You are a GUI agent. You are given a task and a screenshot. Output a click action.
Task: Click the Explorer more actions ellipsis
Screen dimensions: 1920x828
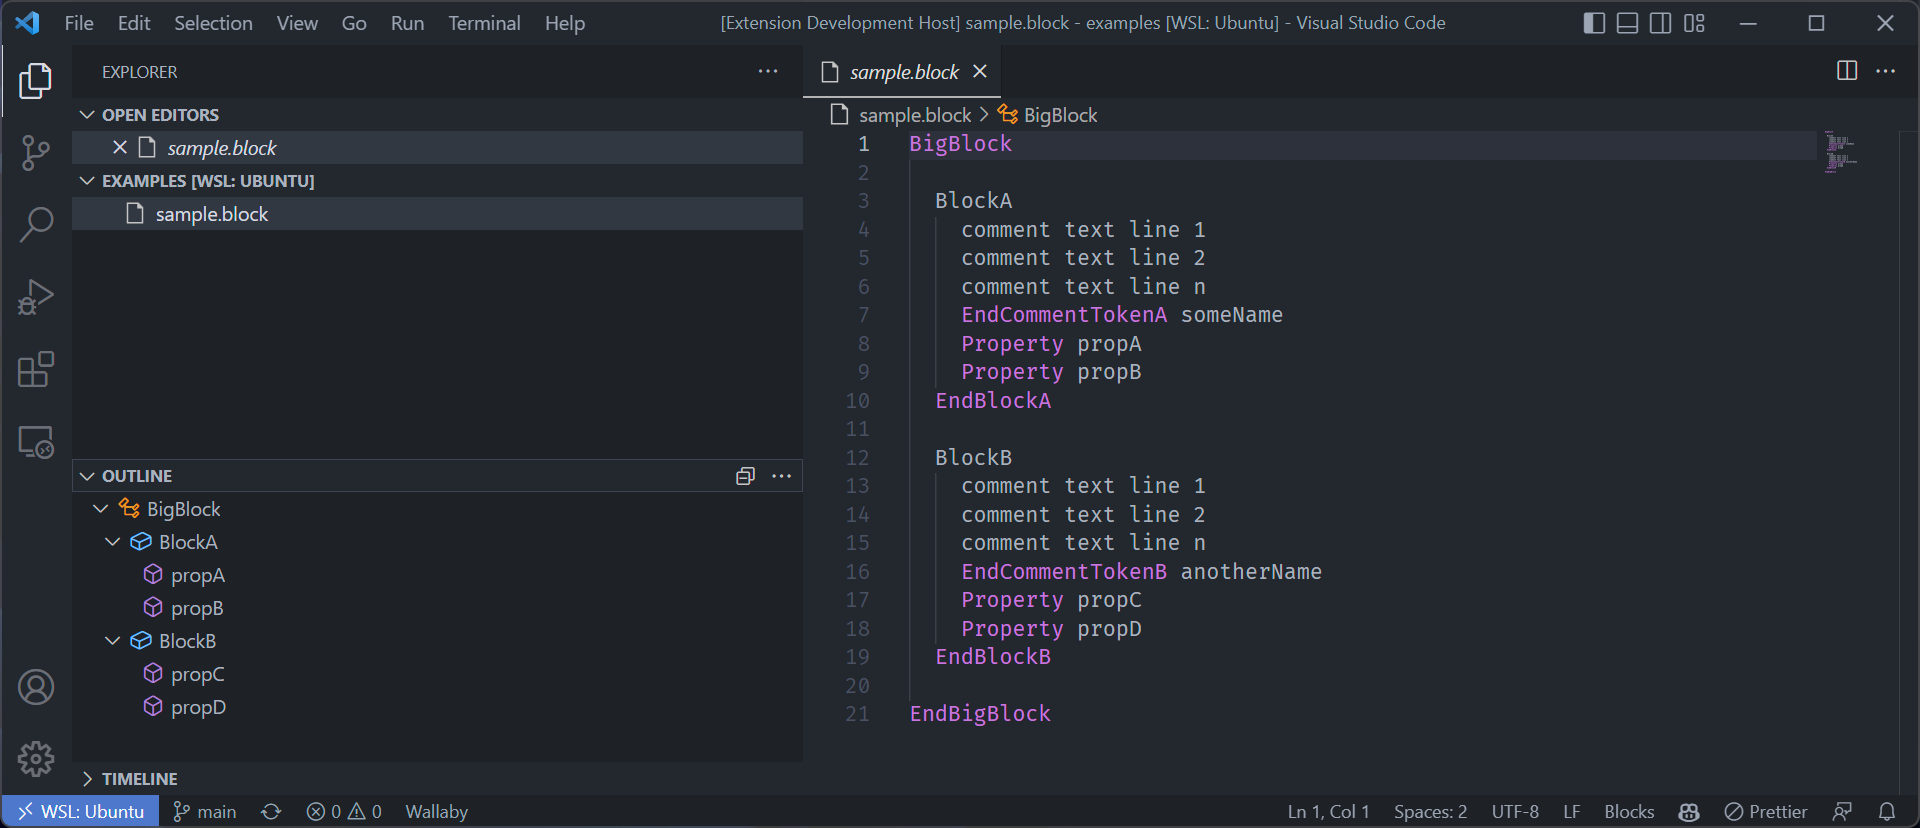point(768,71)
